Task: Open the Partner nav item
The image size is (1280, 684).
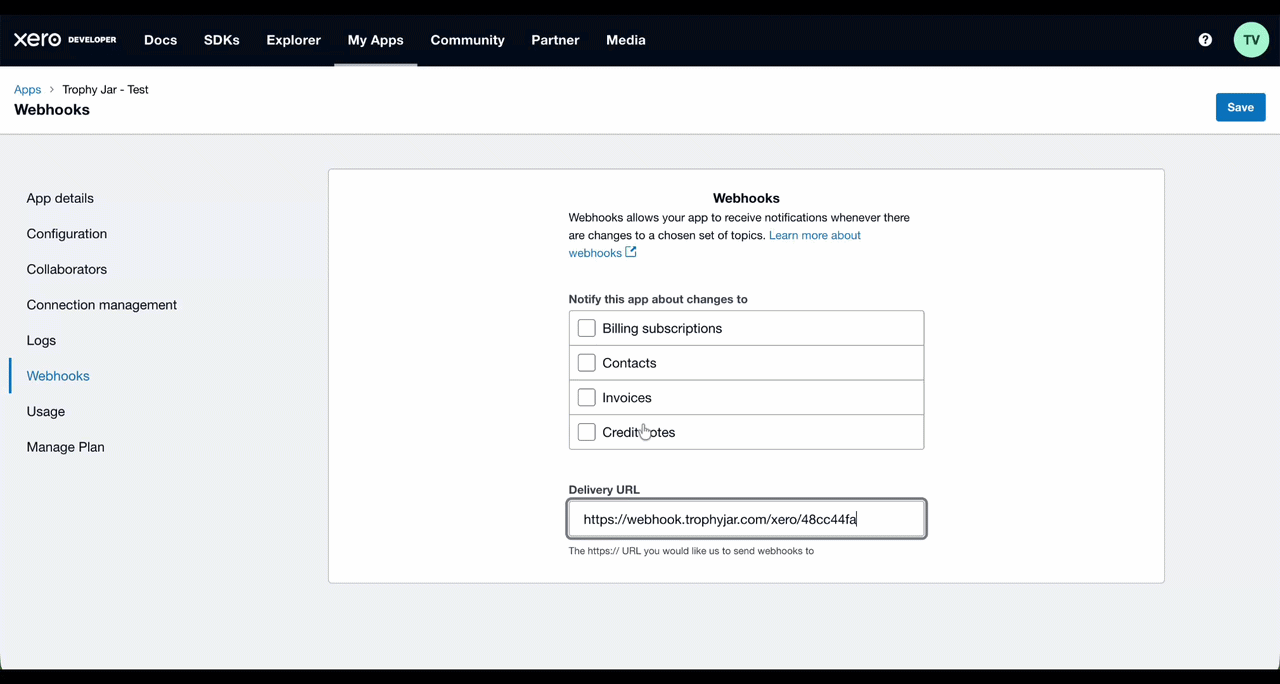Action: [555, 40]
